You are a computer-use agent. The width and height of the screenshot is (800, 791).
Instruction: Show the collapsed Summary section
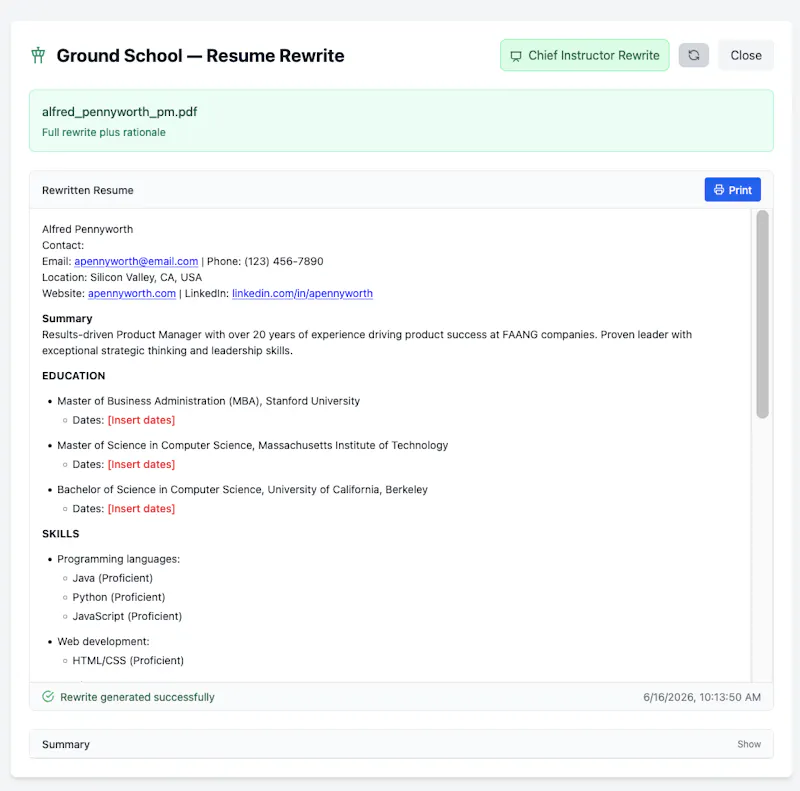(748, 744)
